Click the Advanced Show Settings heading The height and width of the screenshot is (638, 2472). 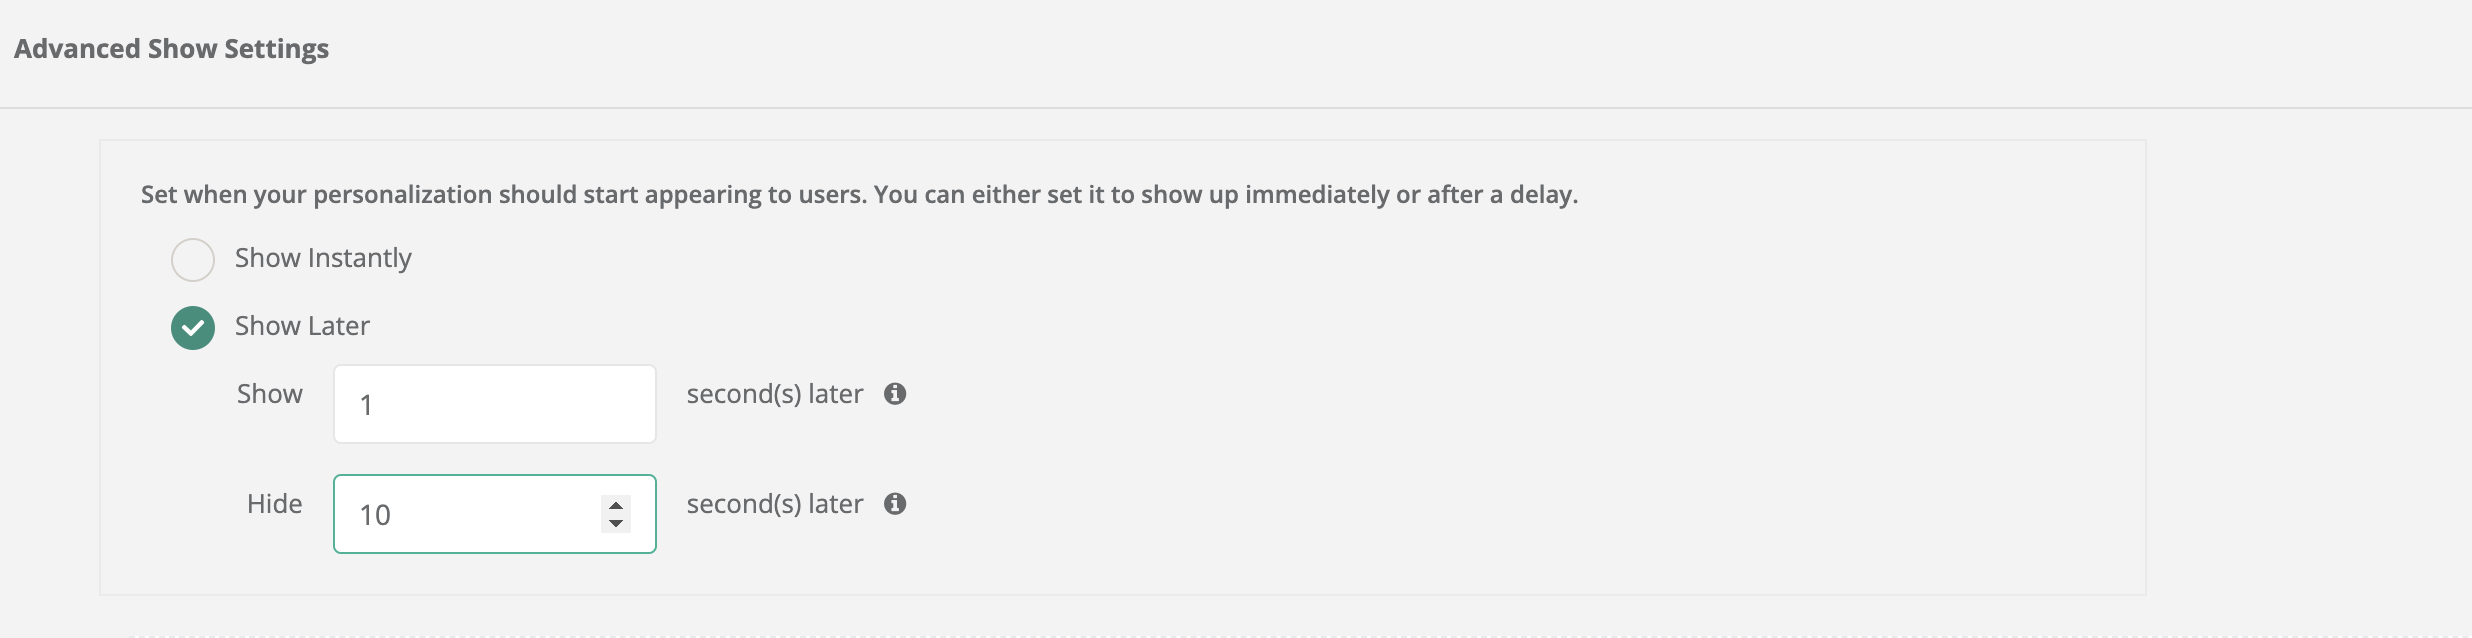[x=171, y=49]
